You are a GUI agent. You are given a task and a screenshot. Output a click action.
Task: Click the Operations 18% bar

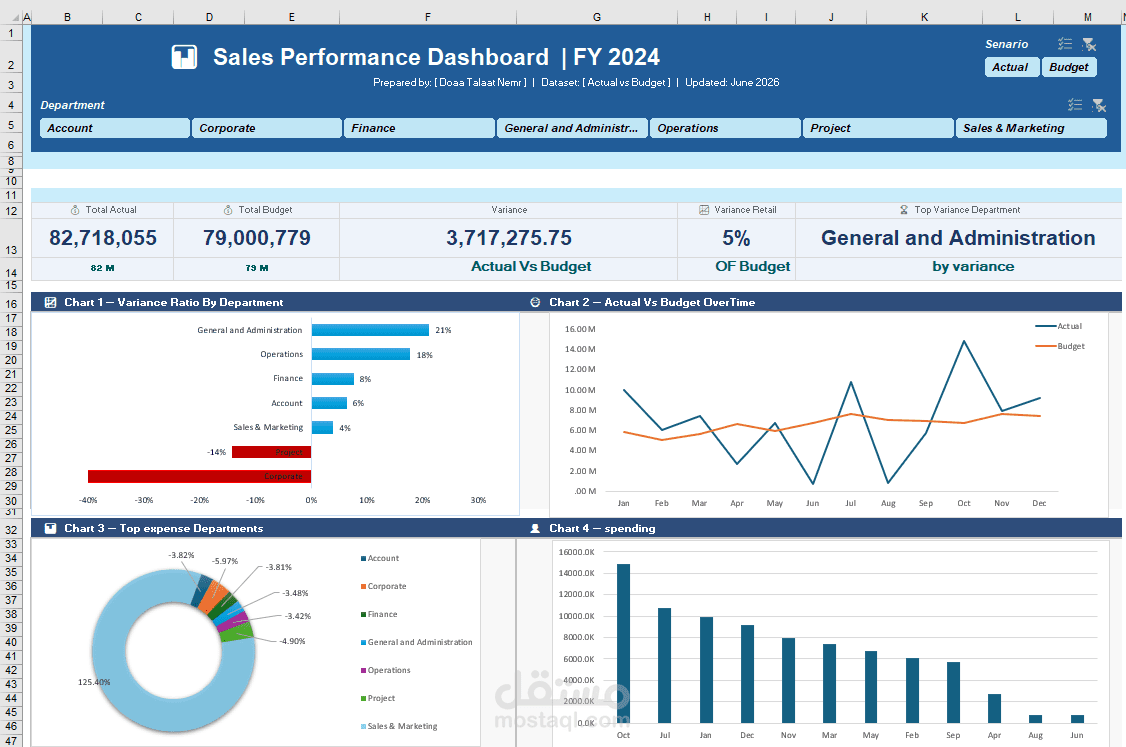pyautogui.click(x=361, y=354)
